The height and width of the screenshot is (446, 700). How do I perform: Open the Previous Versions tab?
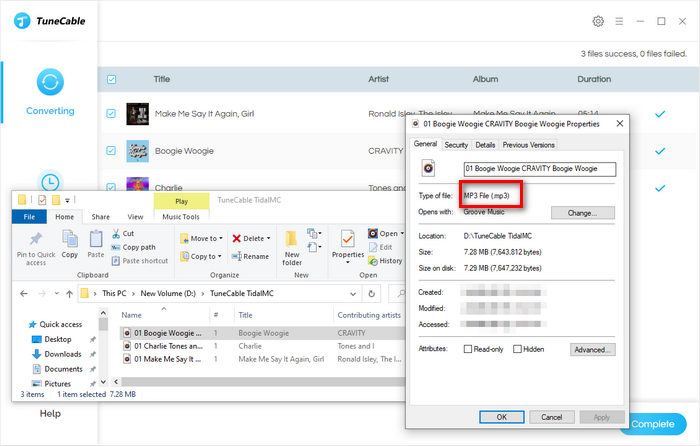[x=529, y=145]
